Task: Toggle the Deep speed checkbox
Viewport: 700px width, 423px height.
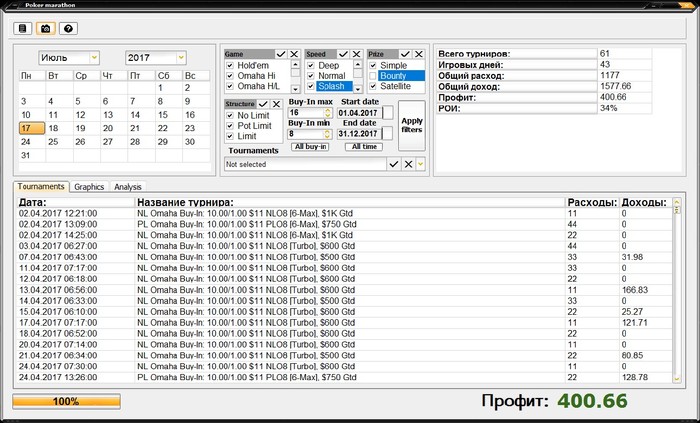Action: click(311, 66)
